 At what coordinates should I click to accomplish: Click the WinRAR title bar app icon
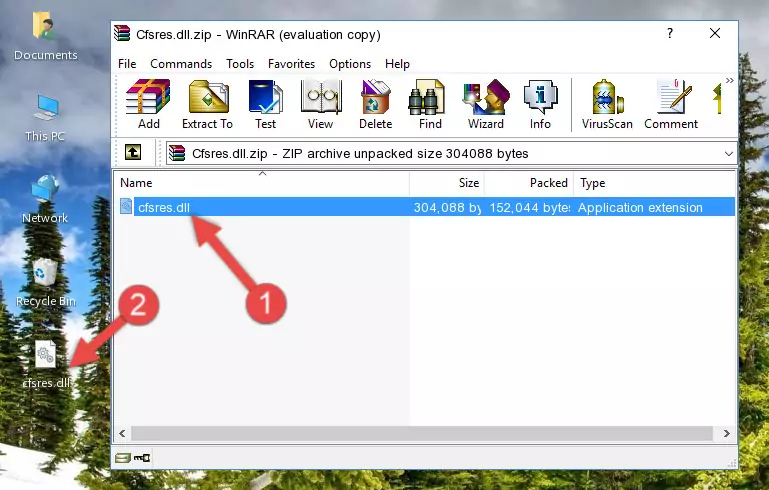point(122,34)
